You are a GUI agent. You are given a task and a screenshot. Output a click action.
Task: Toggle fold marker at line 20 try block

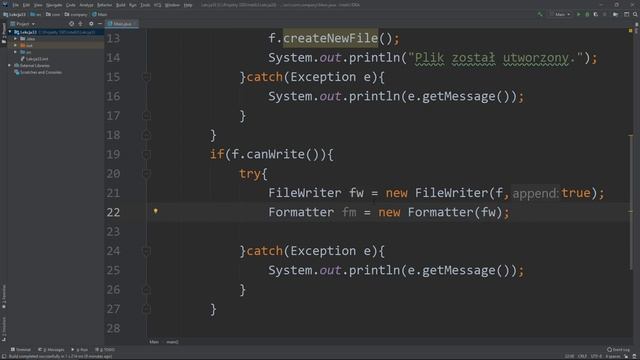pos(146,174)
